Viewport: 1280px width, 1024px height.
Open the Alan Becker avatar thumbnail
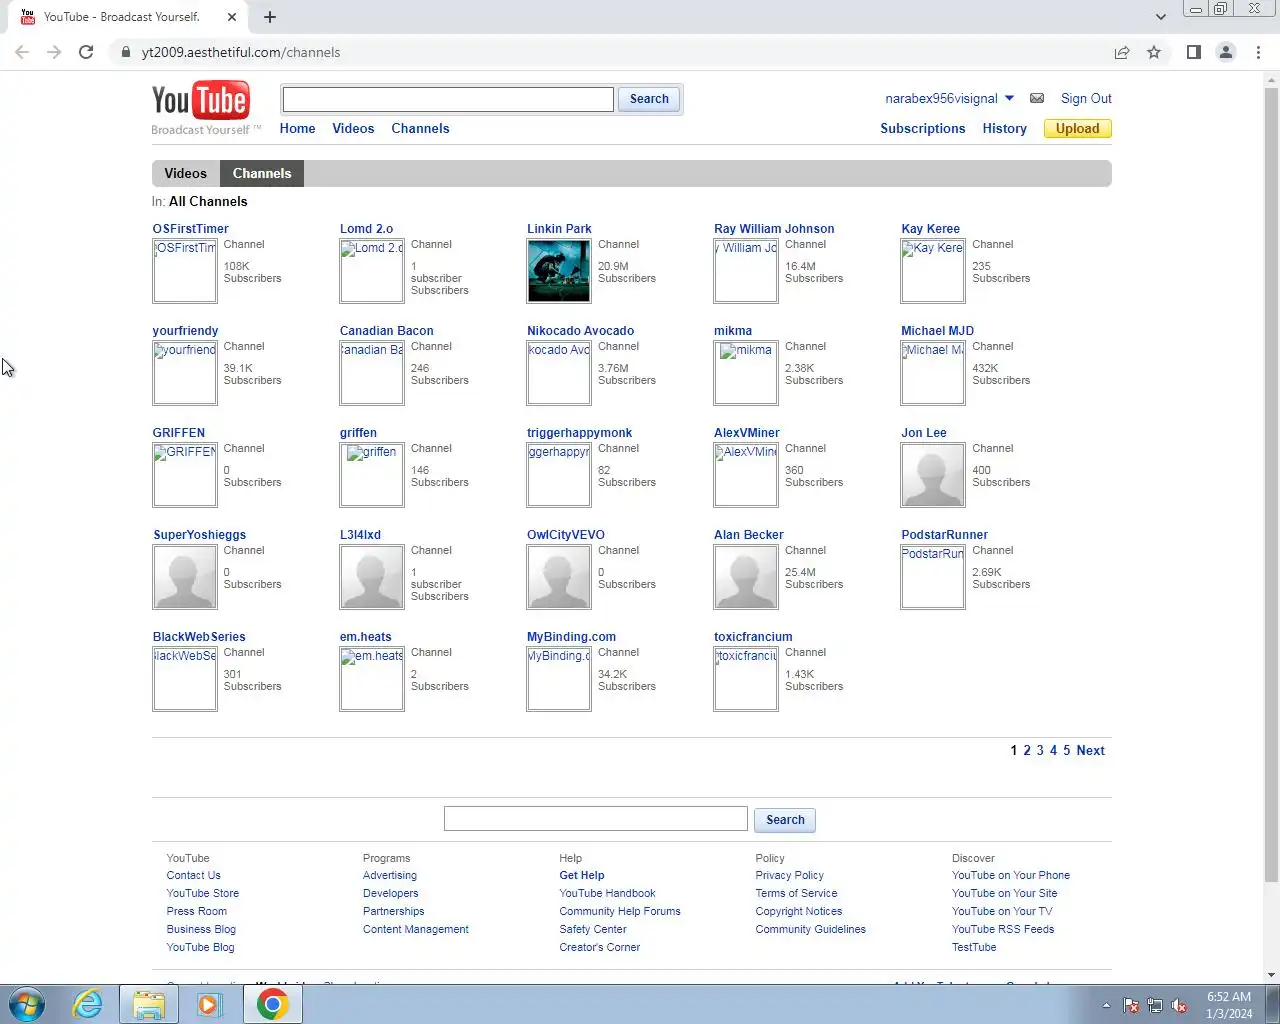pos(746,577)
